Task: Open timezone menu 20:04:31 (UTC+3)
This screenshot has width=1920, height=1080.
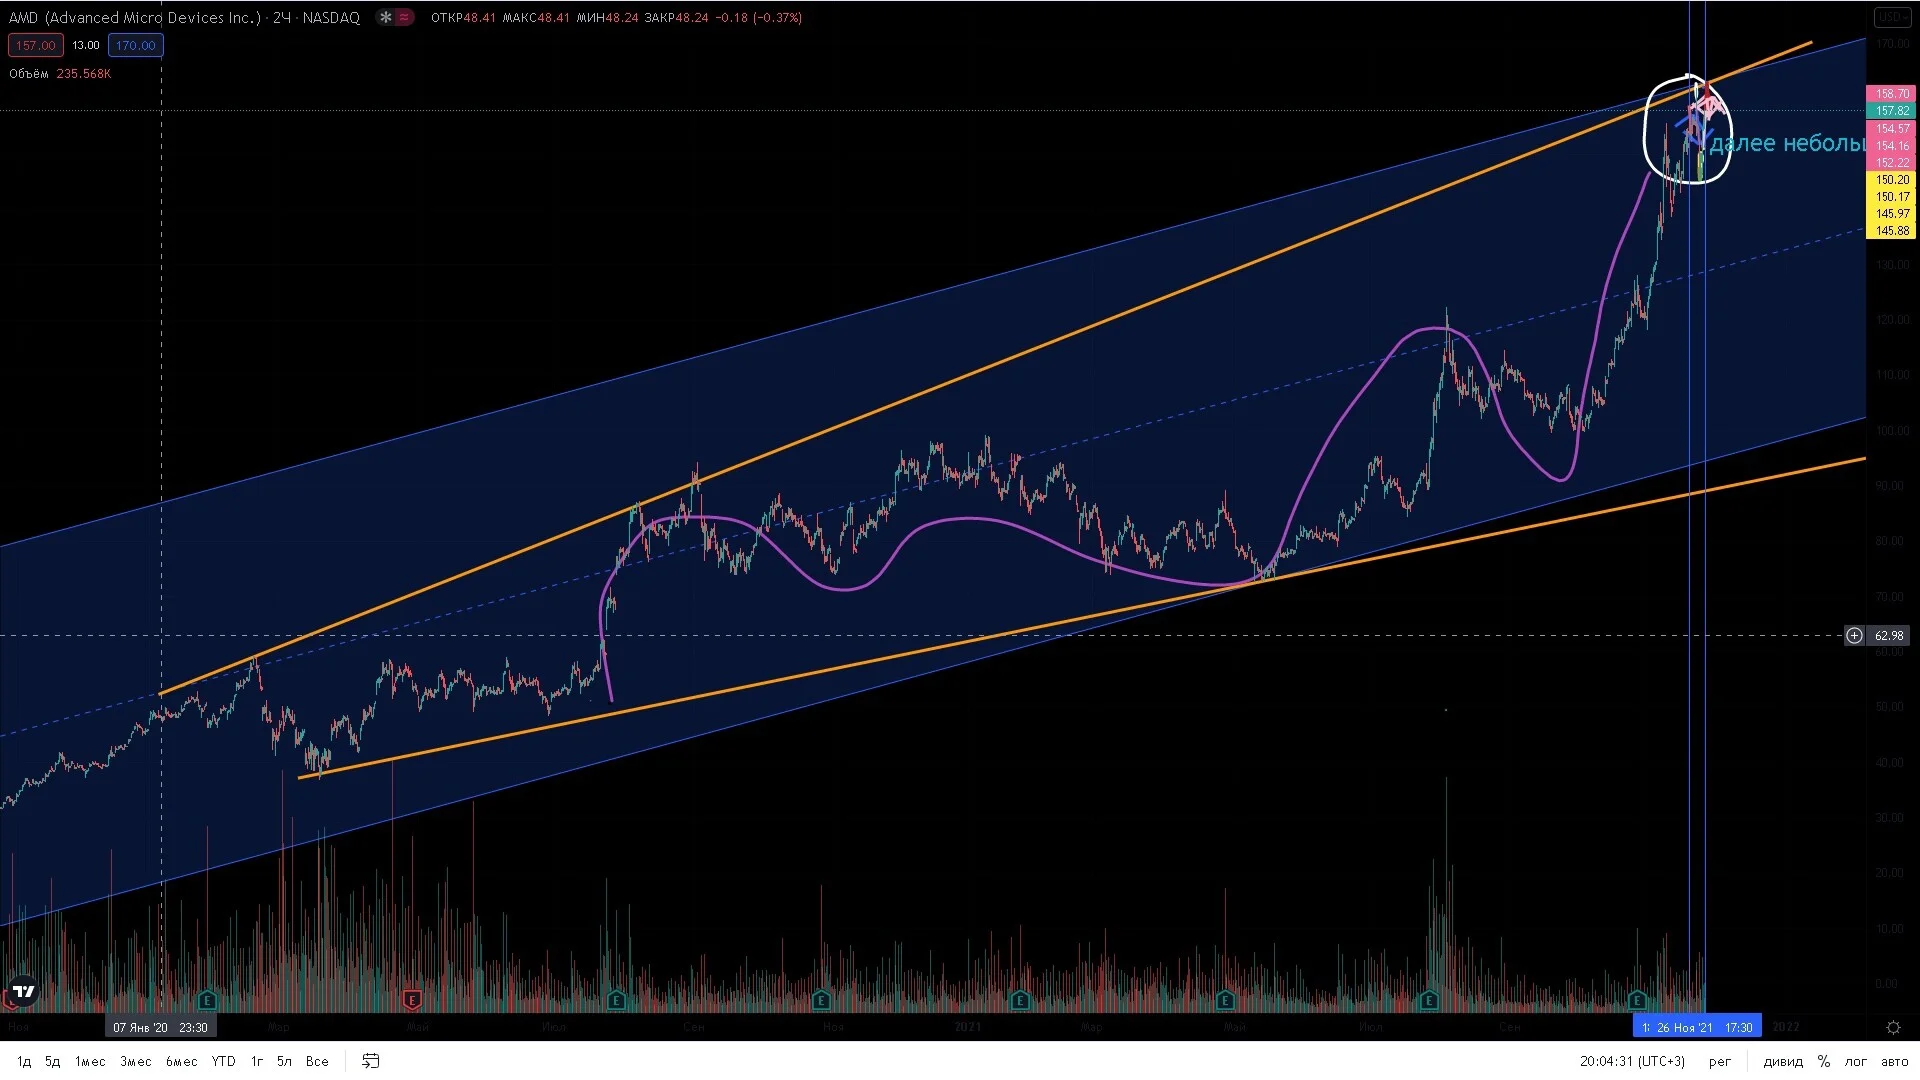Action: coord(1632,1061)
